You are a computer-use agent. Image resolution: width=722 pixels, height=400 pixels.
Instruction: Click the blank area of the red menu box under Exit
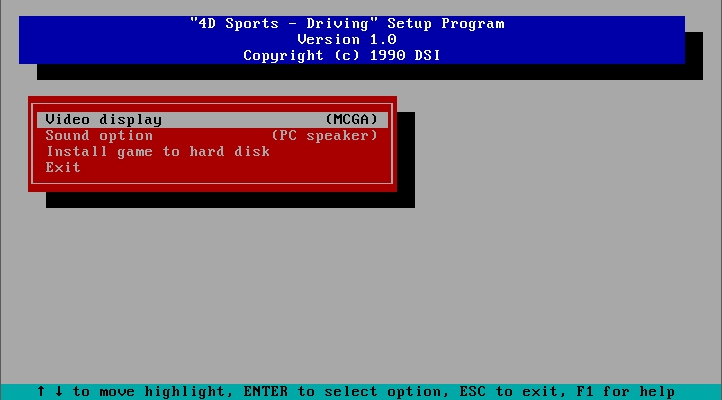[x=212, y=179]
